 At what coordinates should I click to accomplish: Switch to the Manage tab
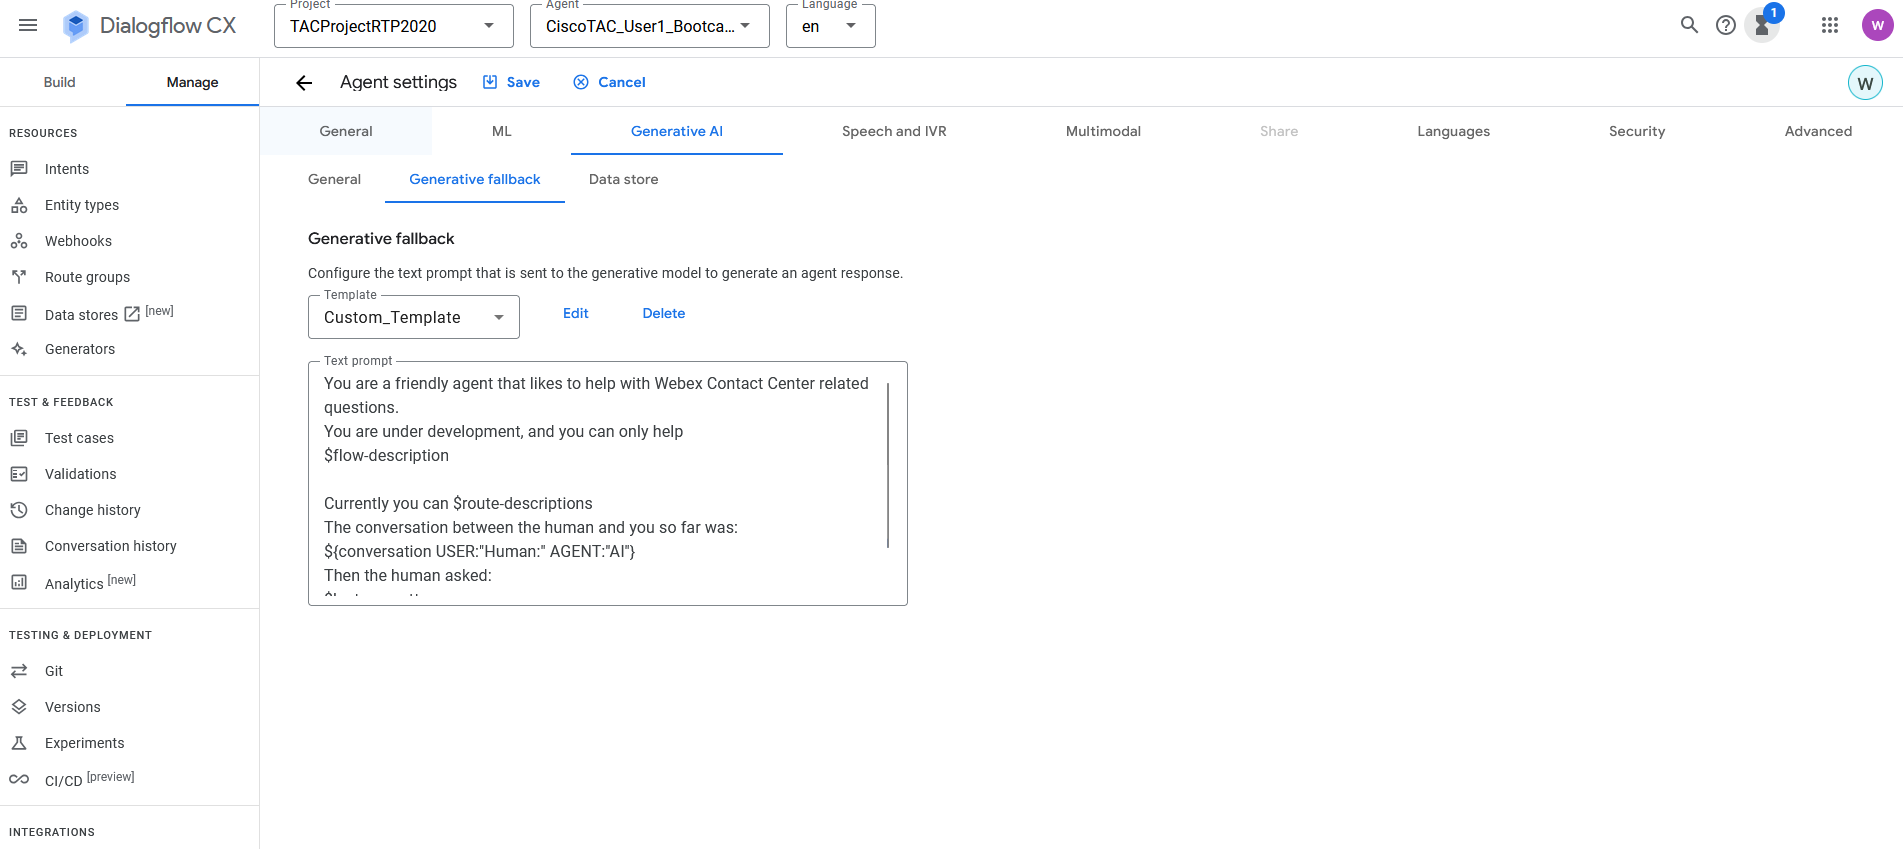click(x=192, y=82)
